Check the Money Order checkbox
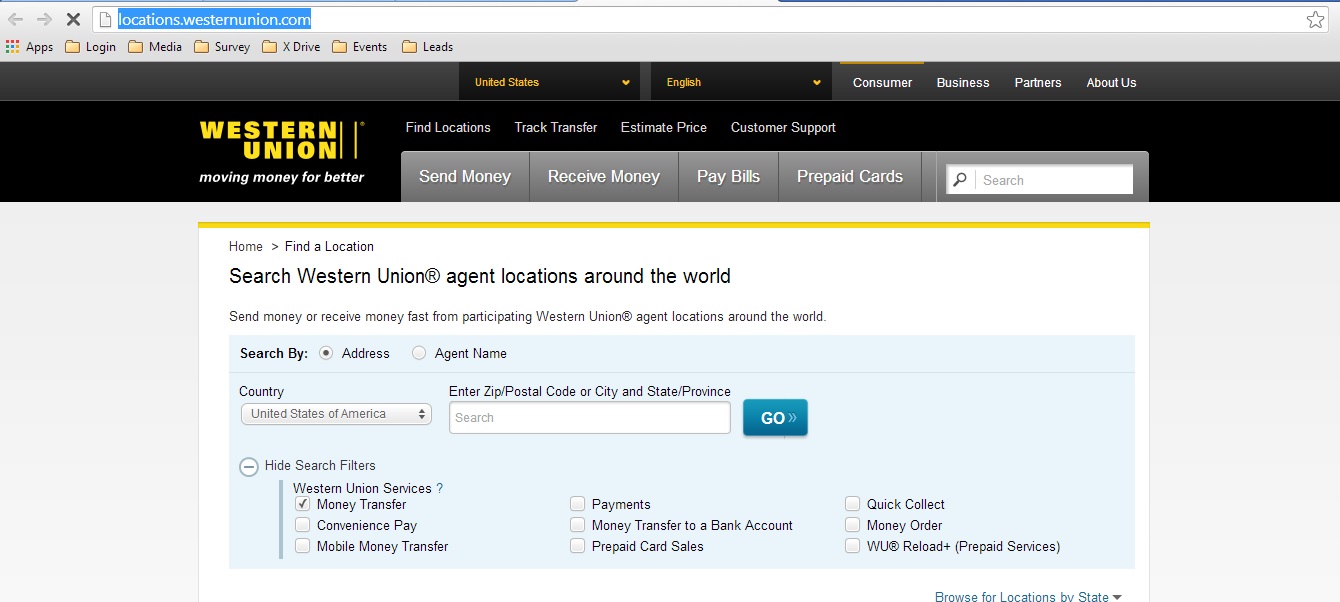This screenshot has width=1340, height=602. 852,525
